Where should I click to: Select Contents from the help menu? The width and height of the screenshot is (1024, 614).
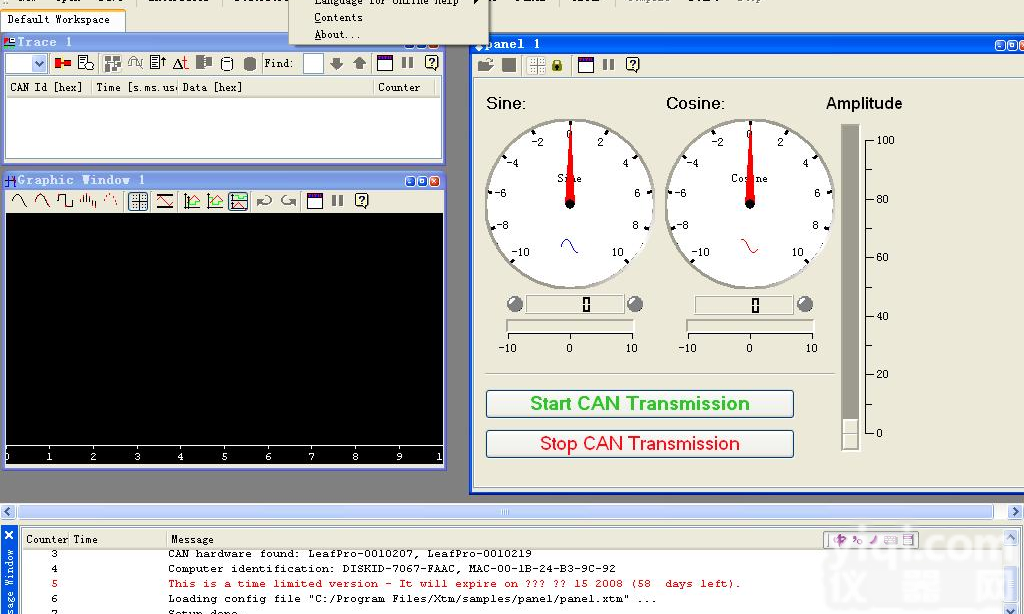[x=338, y=18]
